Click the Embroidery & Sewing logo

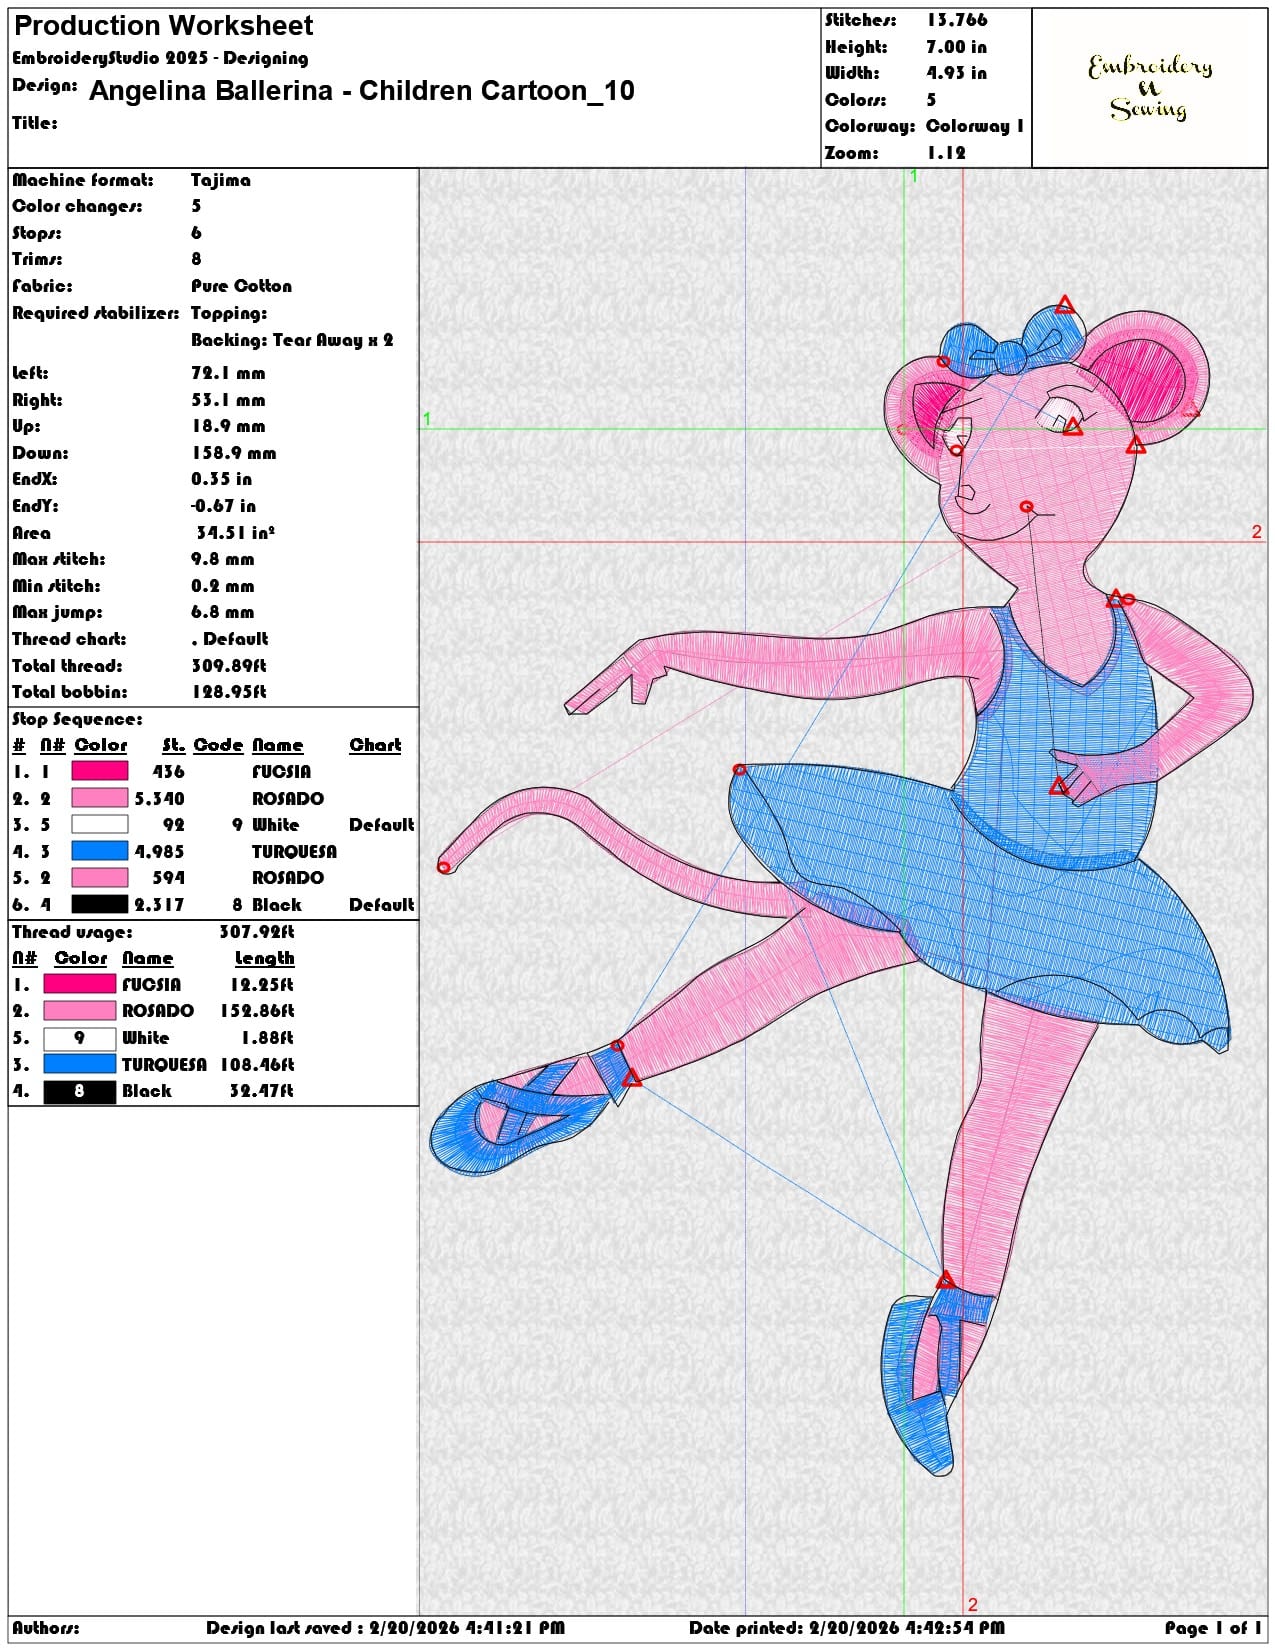1150,88
